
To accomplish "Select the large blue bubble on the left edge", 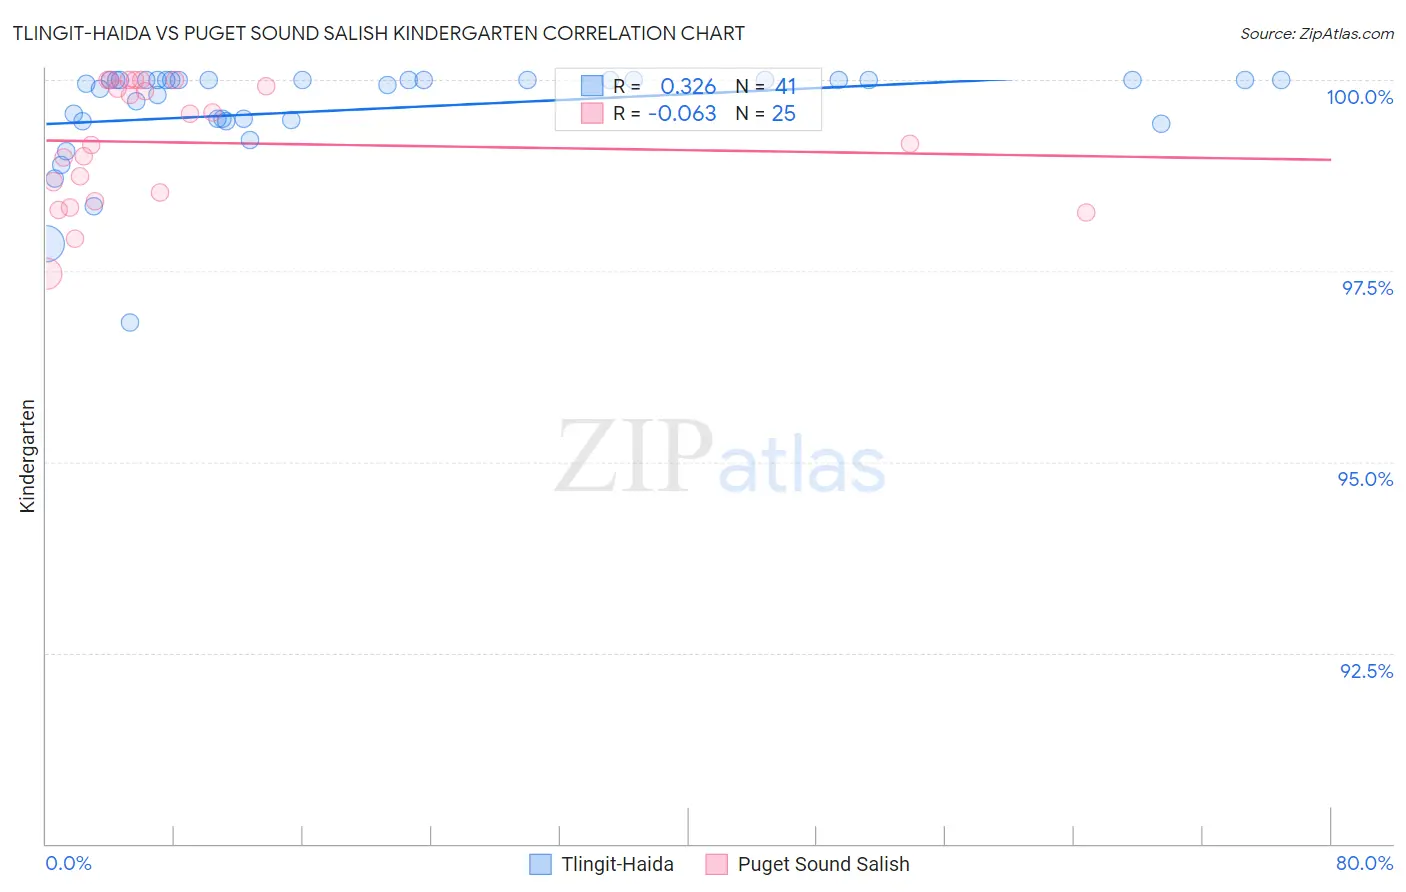I will tap(46, 243).
